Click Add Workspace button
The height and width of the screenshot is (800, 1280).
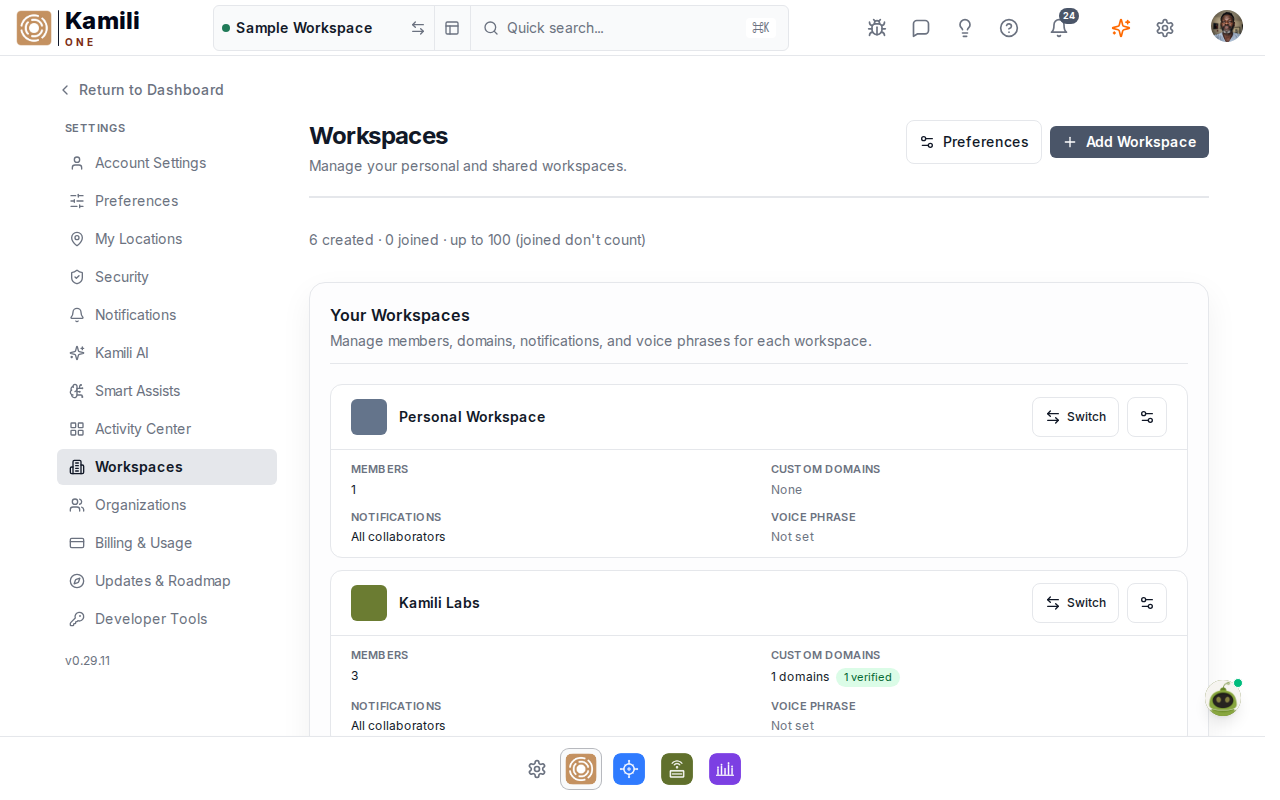pos(1129,142)
